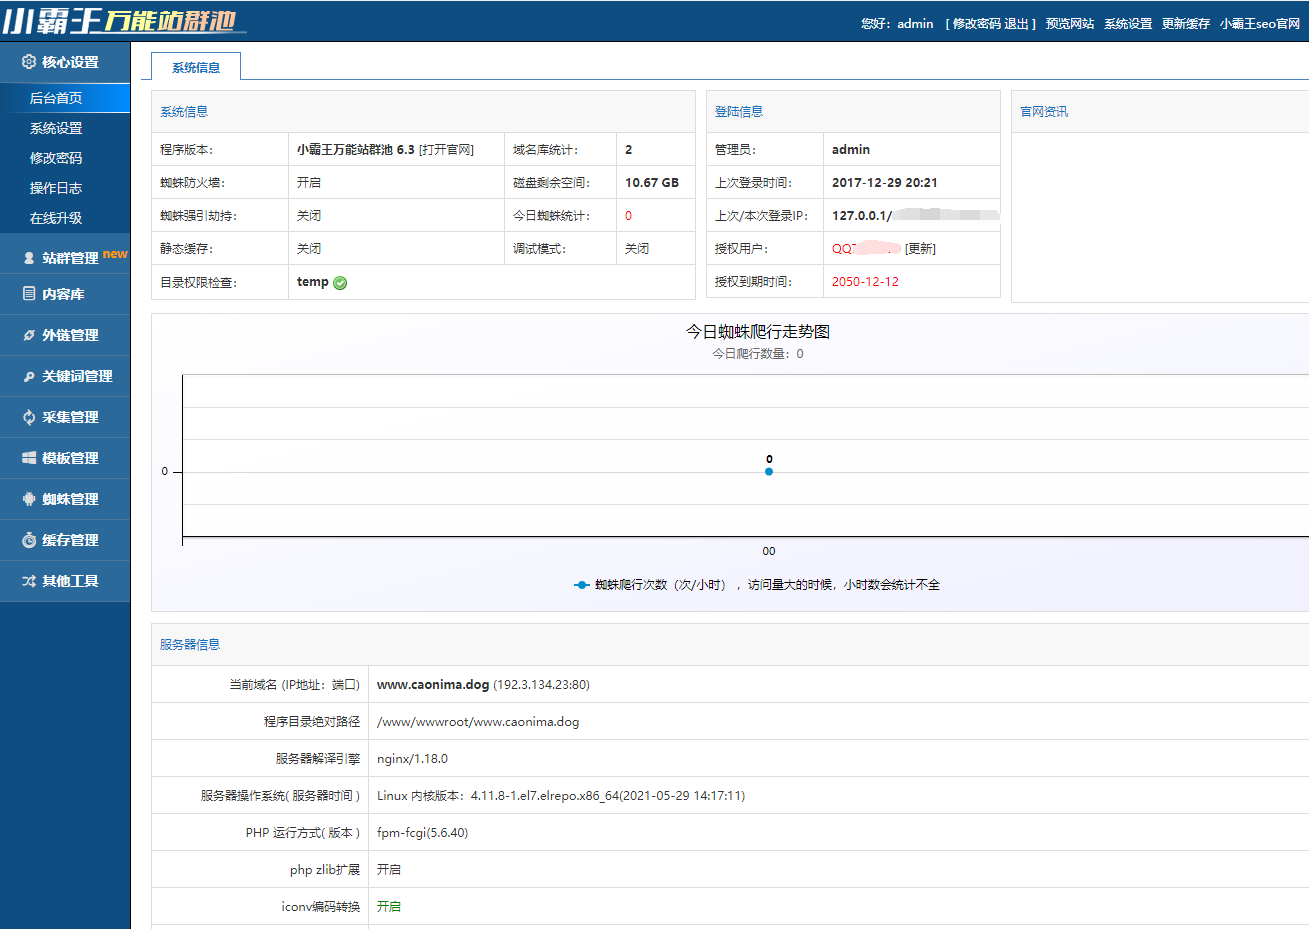Click the admin value beside 管理员
This screenshot has height=929, width=1309.
pos(851,150)
